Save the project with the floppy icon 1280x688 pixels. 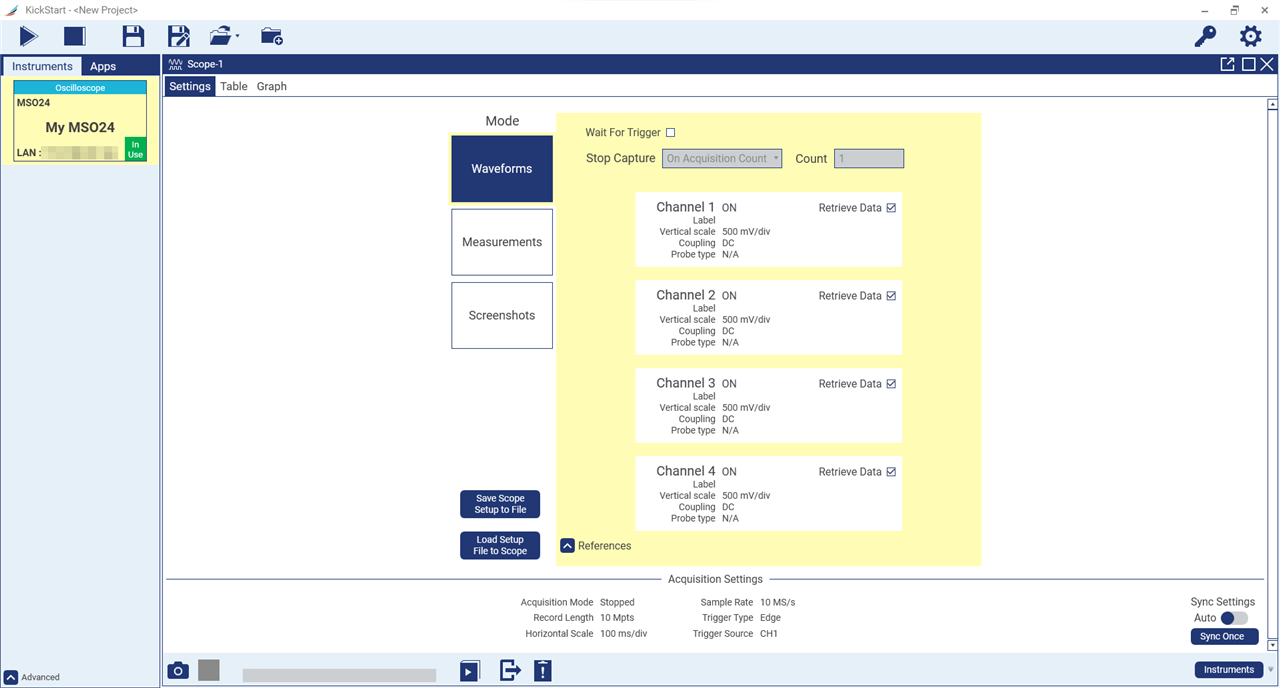click(133, 37)
